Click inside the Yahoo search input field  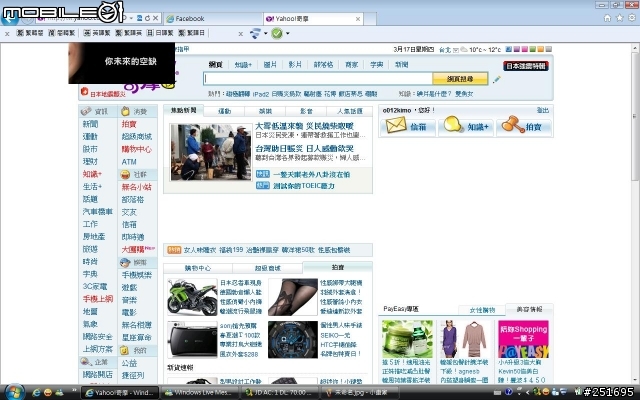pyautogui.click(x=318, y=79)
